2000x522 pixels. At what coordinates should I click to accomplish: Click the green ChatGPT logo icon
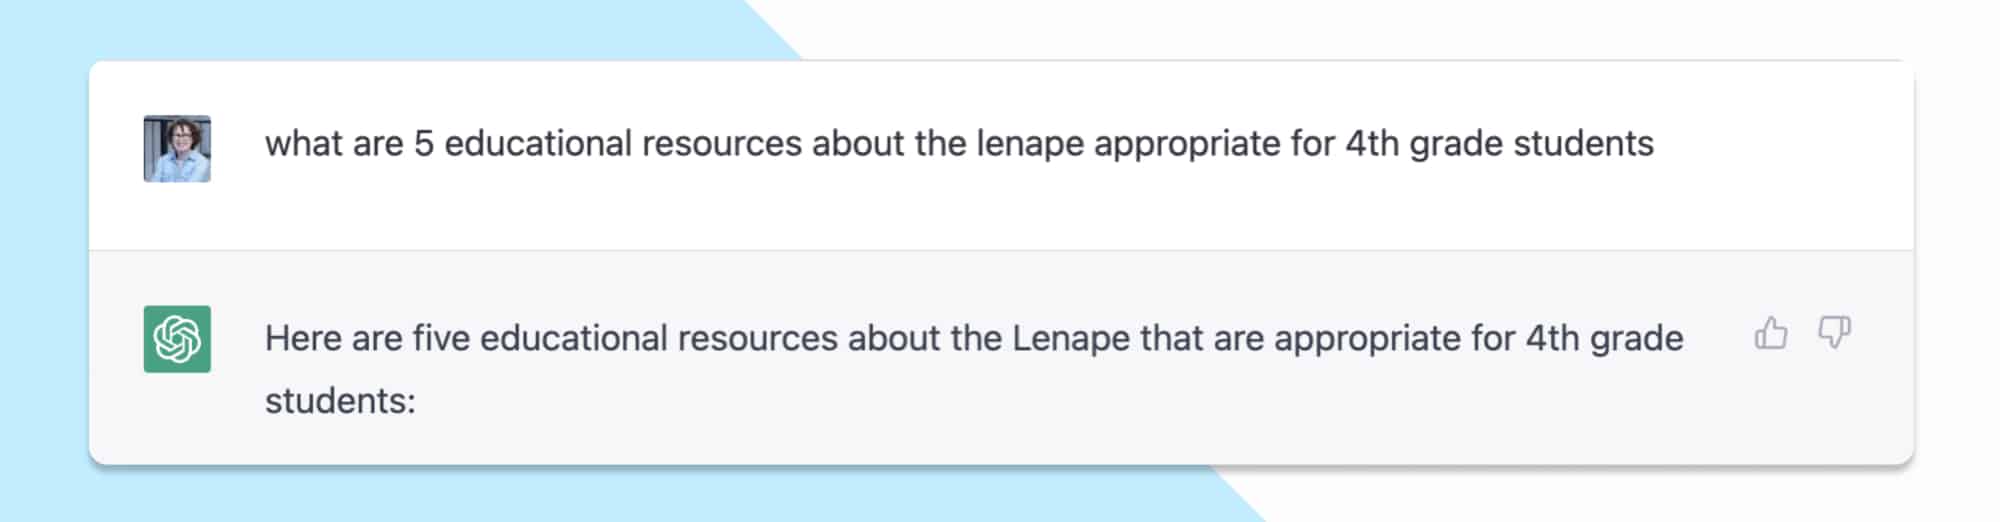(x=177, y=339)
